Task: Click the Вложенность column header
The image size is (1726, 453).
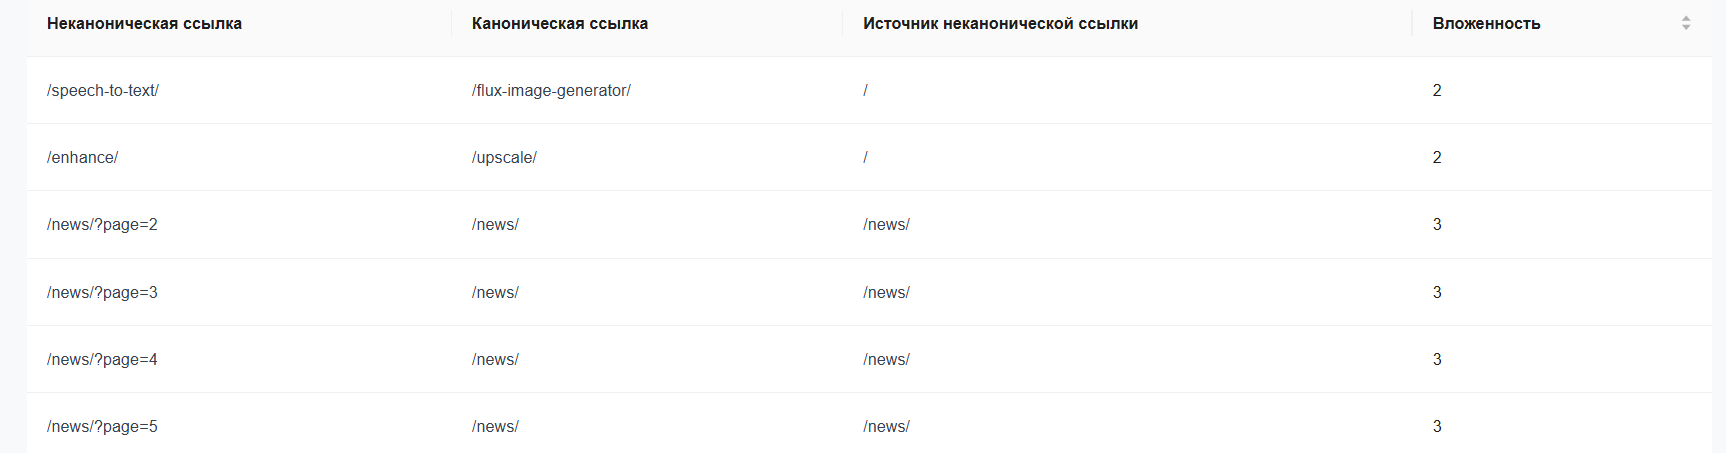Action: [x=1486, y=23]
